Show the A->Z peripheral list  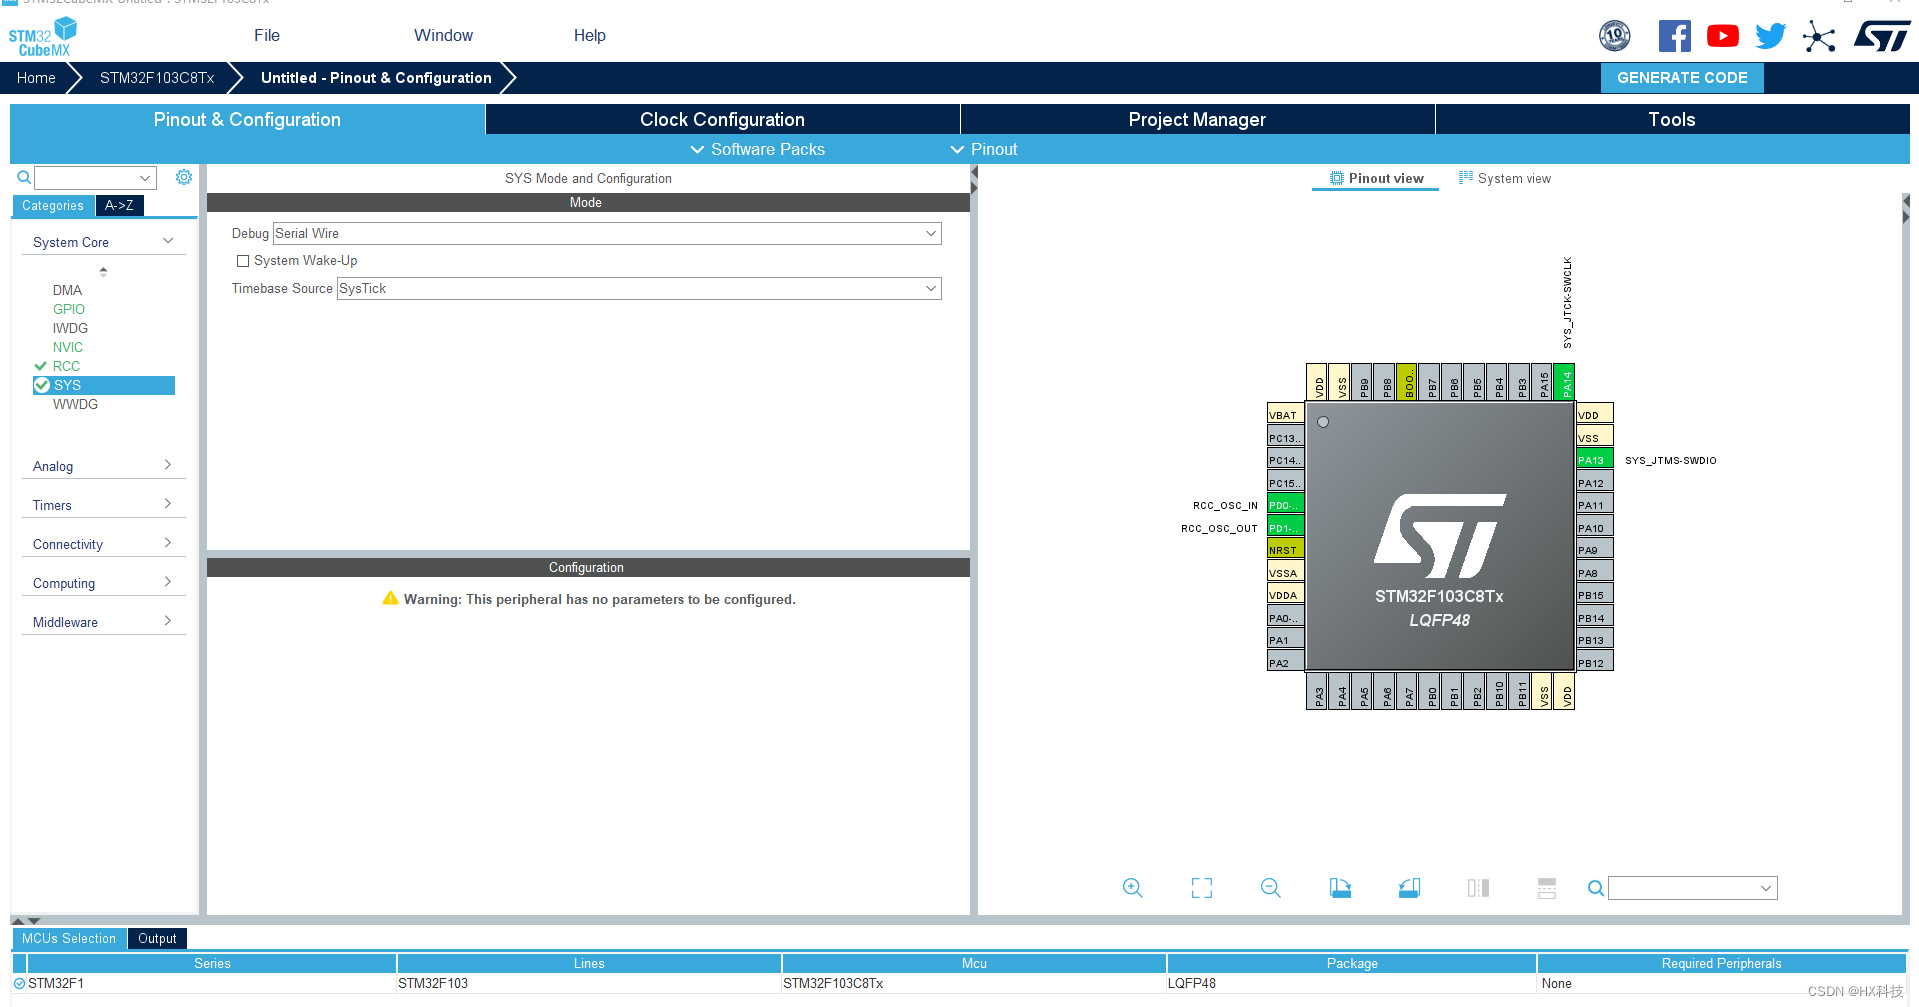(x=119, y=205)
